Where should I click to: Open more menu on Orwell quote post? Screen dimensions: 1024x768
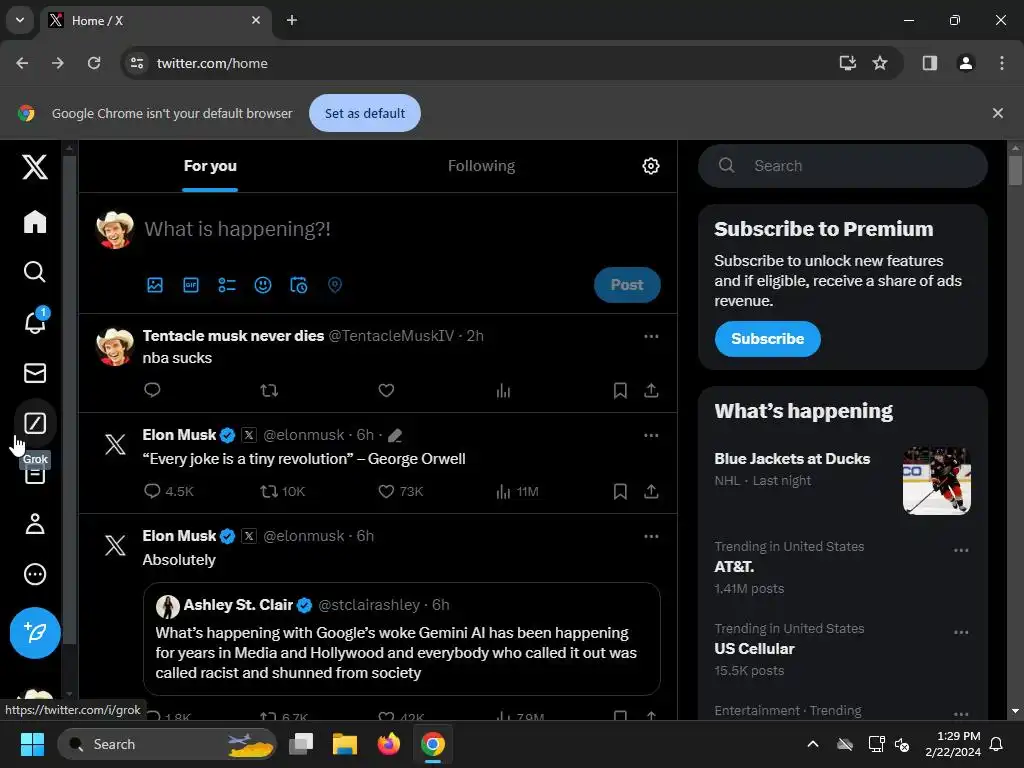(x=651, y=435)
